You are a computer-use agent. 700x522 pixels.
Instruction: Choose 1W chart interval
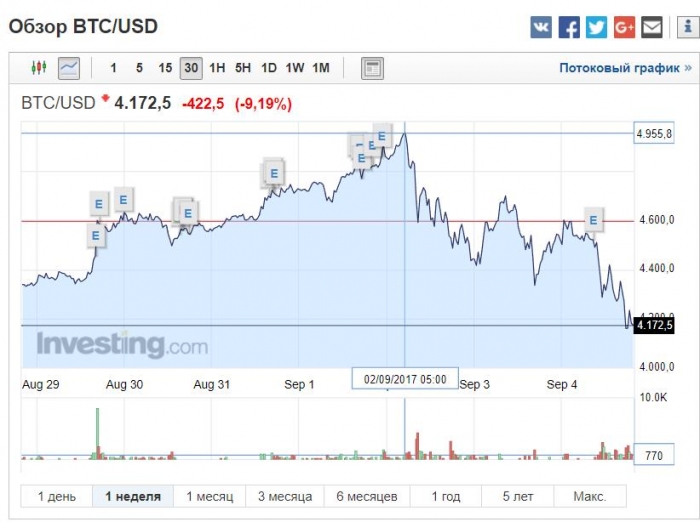coord(295,68)
